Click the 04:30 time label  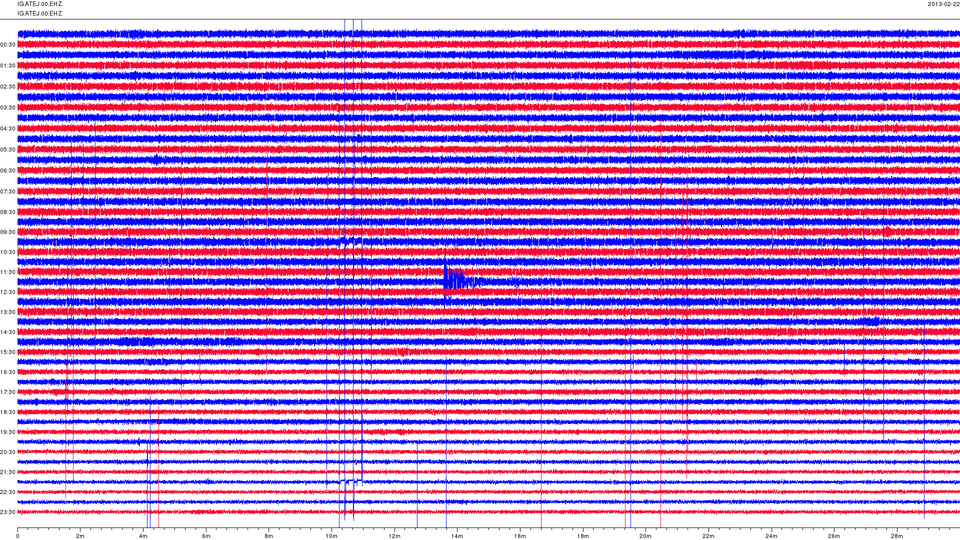tap(8, 129)
